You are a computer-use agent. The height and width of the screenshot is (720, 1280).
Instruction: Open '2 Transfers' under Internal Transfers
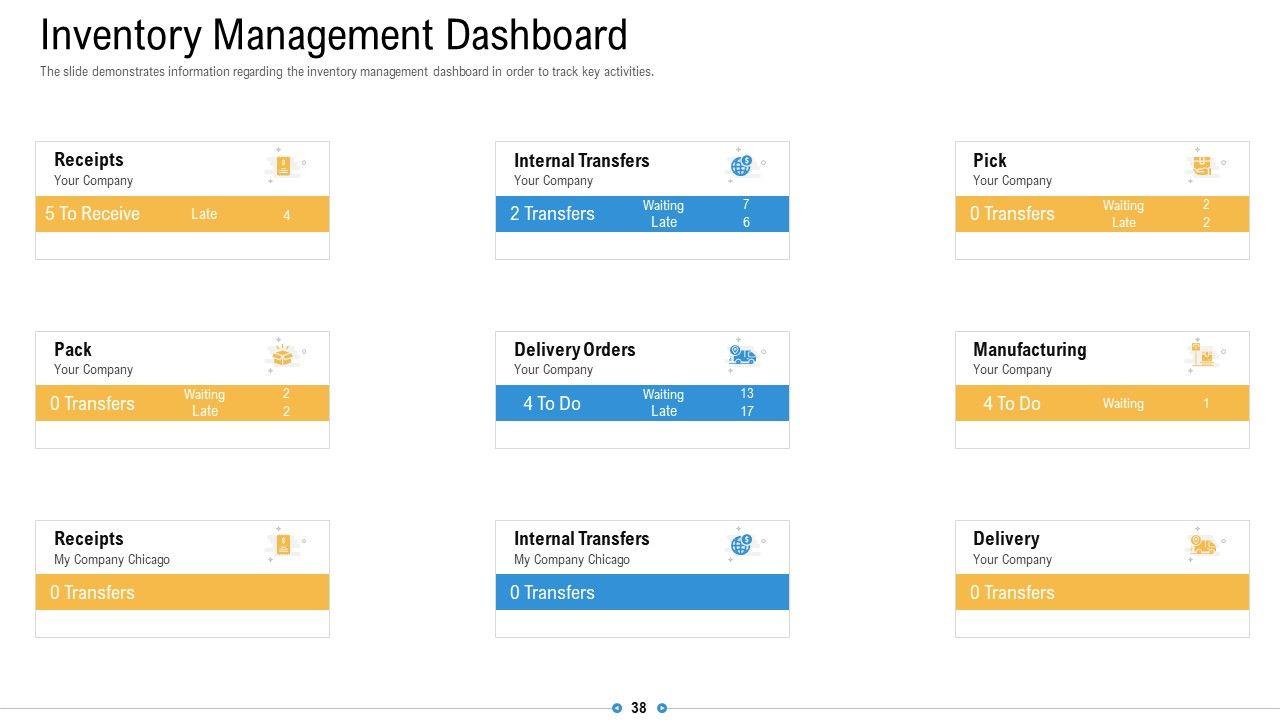pyautogui.click(x=552, y=214)
